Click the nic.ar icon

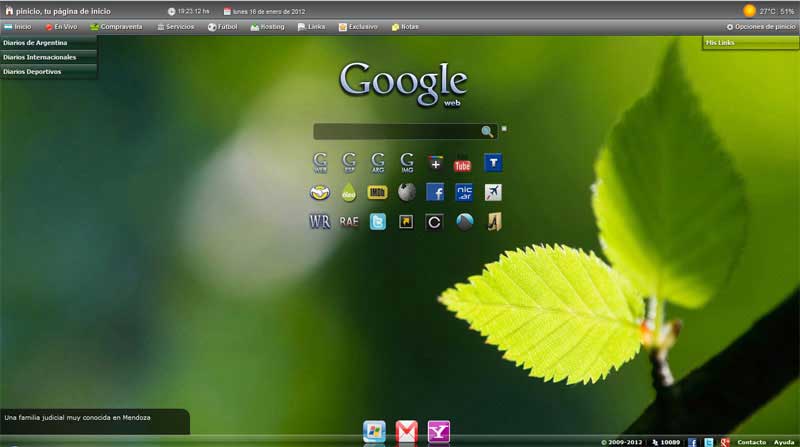[x=464, y=192]
